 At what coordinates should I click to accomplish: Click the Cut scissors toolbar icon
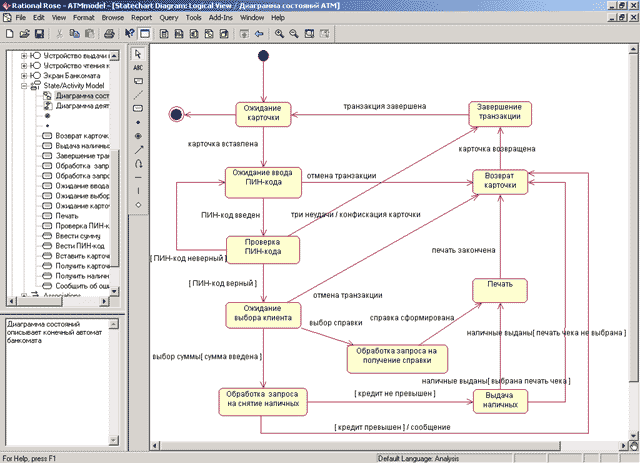coord(59,33)
